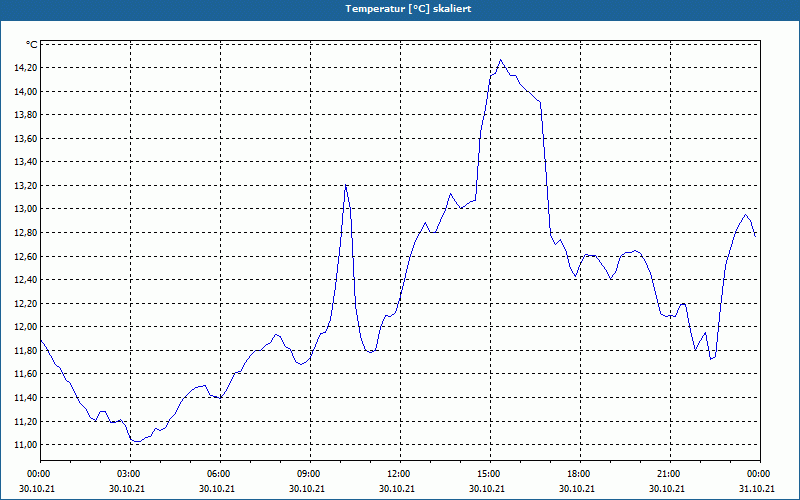Click the 31.10.21 date label

757,488
